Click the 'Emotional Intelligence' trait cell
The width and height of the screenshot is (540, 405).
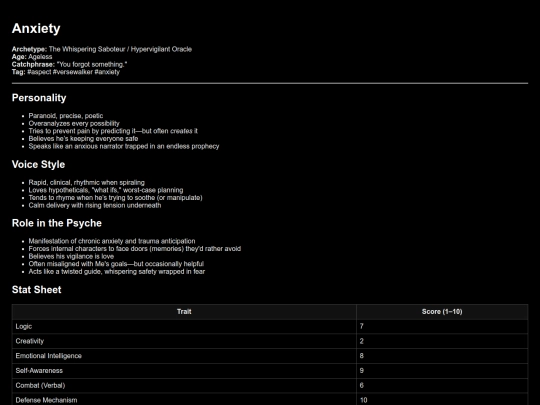pyautogui.click(x=184, y=356)
